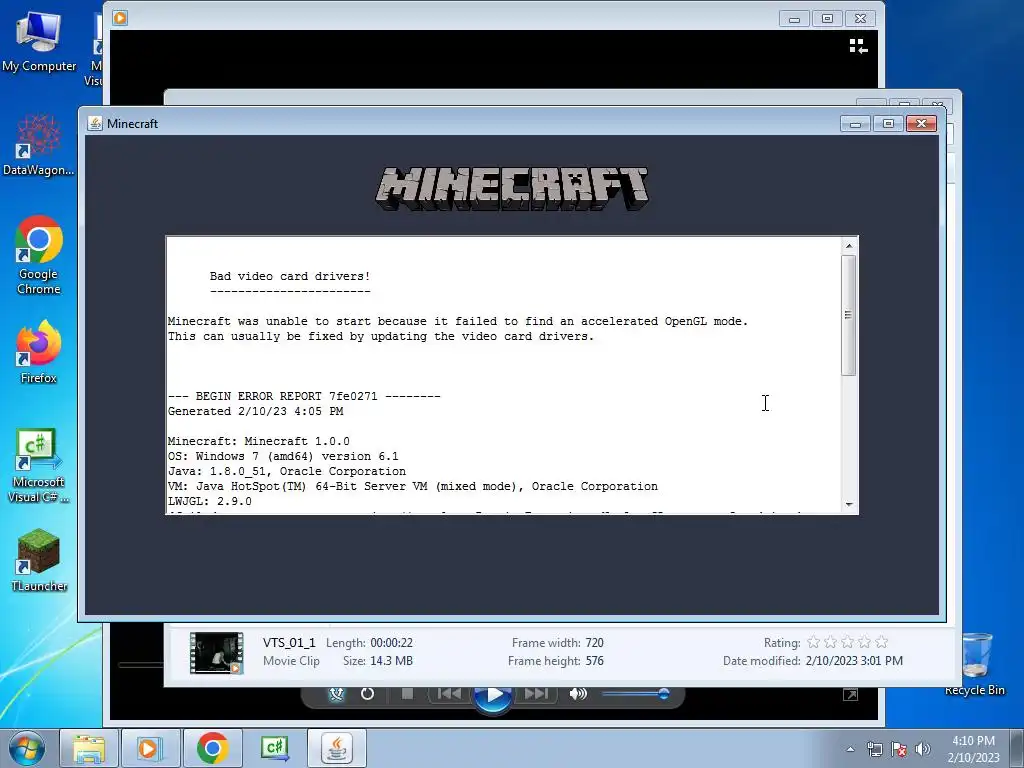This screenshot has width=1024, height=768.
Task: Click the 'Bad video card drivers!' heading
Action: tap(290, 276)
